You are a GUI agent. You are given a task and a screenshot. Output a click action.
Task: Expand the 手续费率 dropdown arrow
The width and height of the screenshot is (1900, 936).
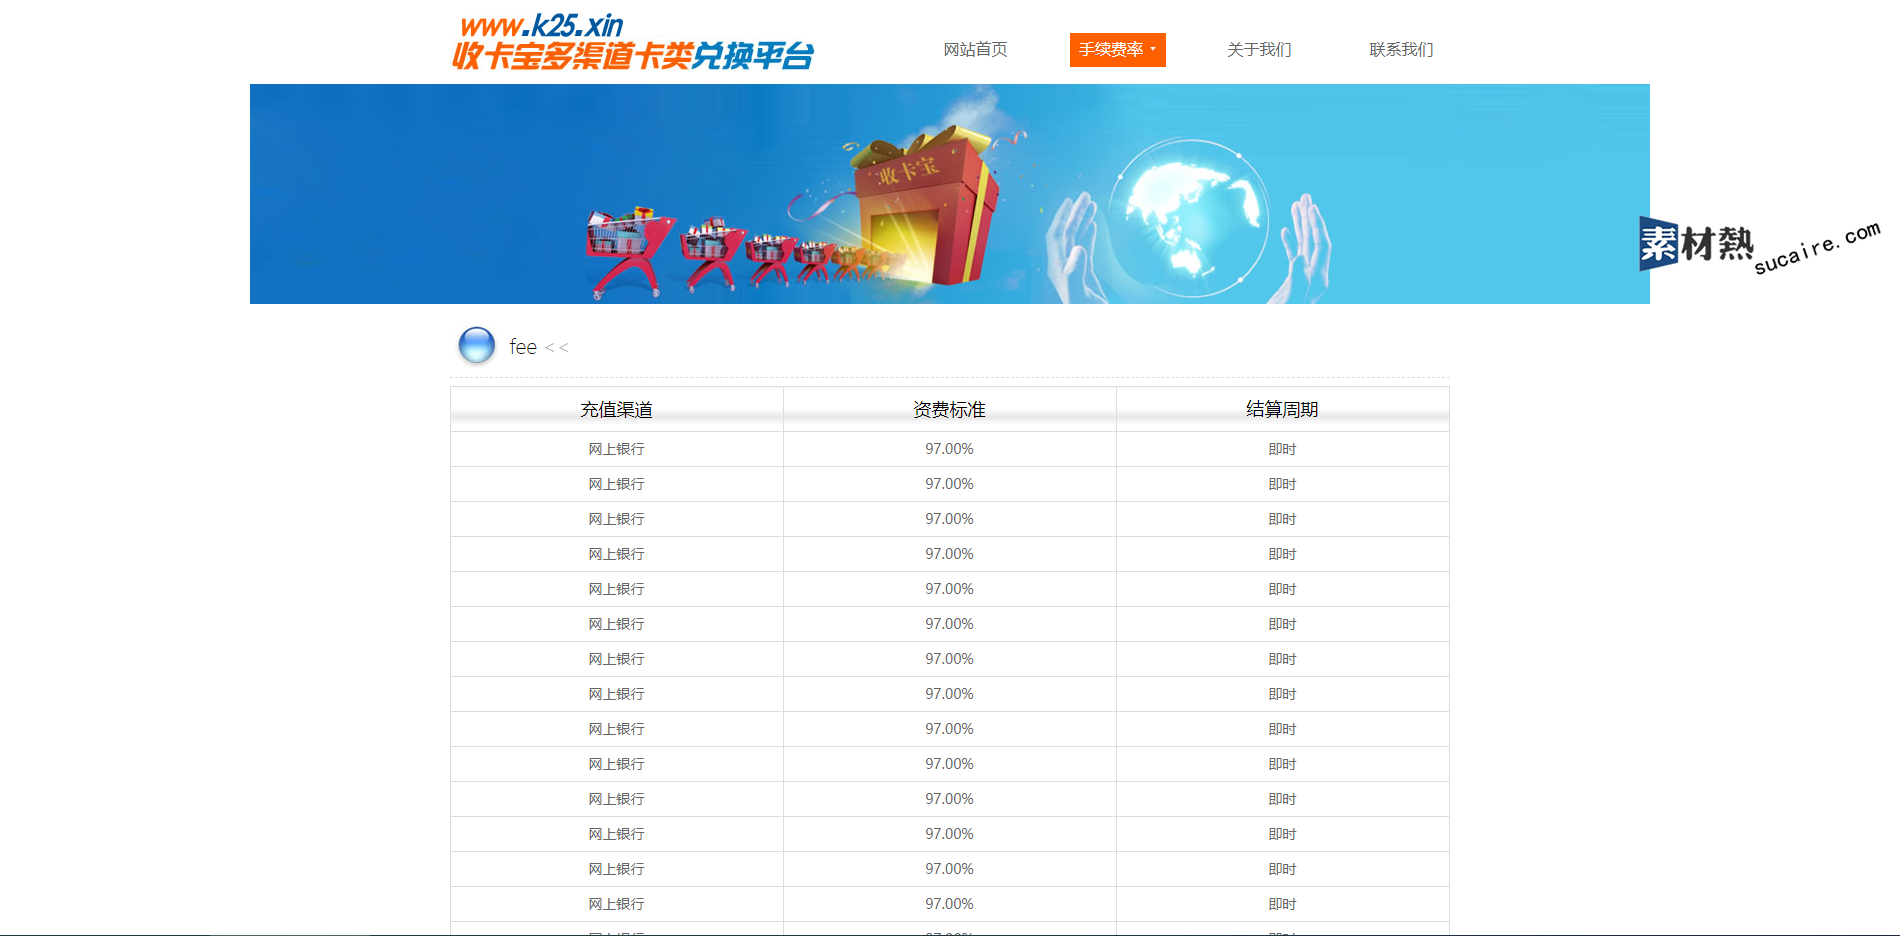1153,49
